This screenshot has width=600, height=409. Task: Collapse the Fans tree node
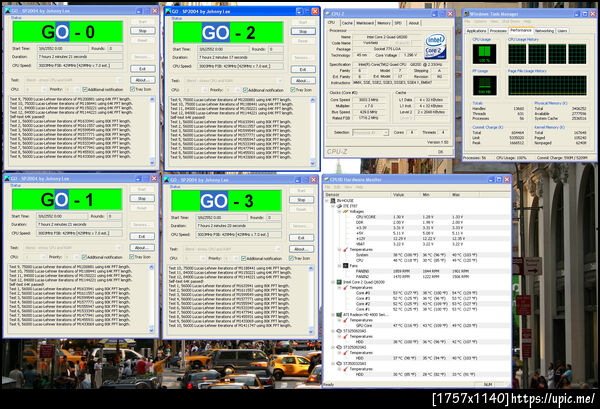tap(339, 266)
